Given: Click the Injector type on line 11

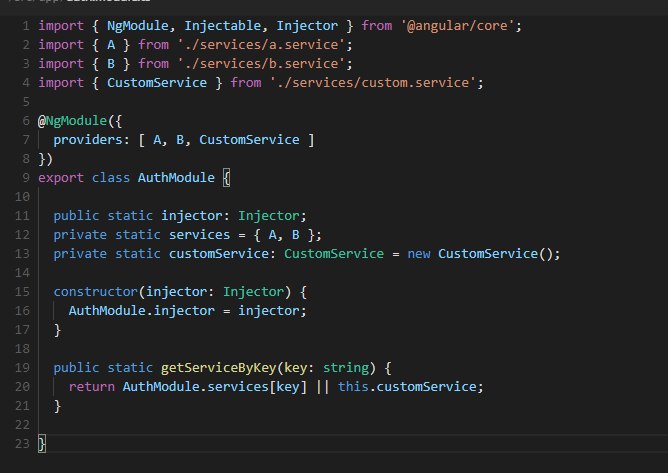Looking at the screenshot, I should point(269,216).
